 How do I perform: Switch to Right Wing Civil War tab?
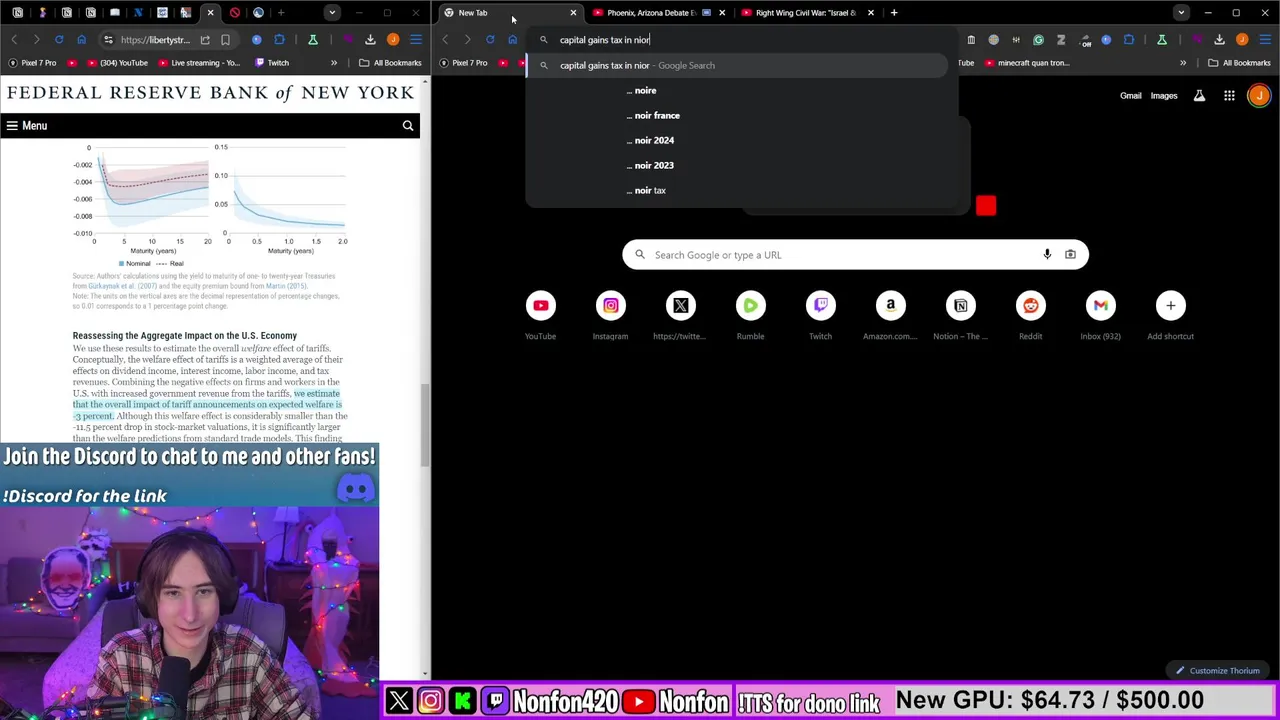tap(806, 13)
